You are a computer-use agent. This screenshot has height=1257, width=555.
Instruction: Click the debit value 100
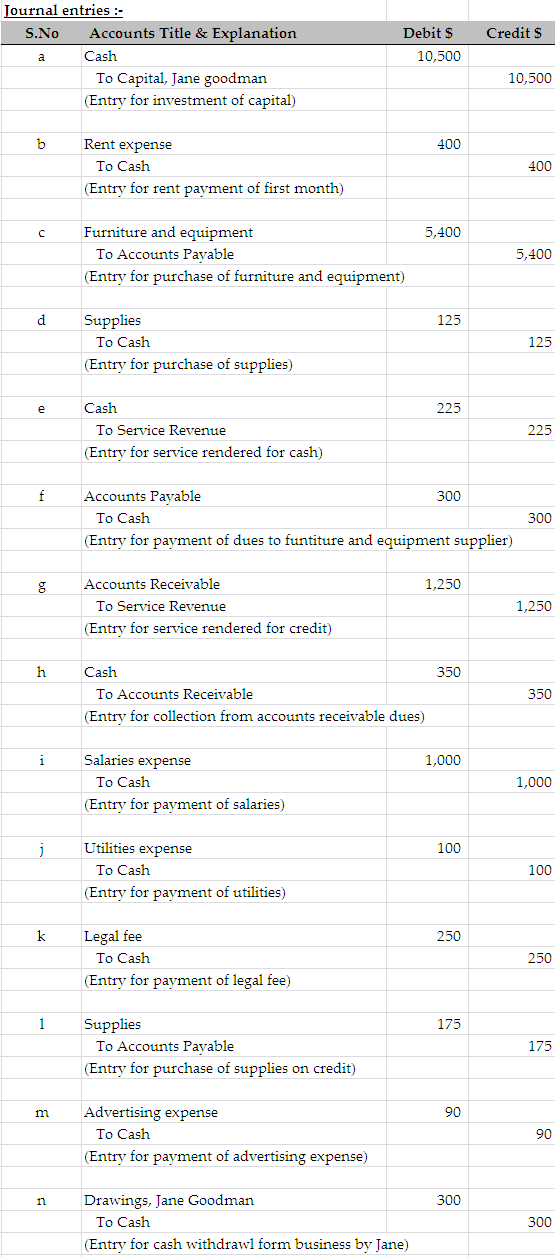point(449,848)
